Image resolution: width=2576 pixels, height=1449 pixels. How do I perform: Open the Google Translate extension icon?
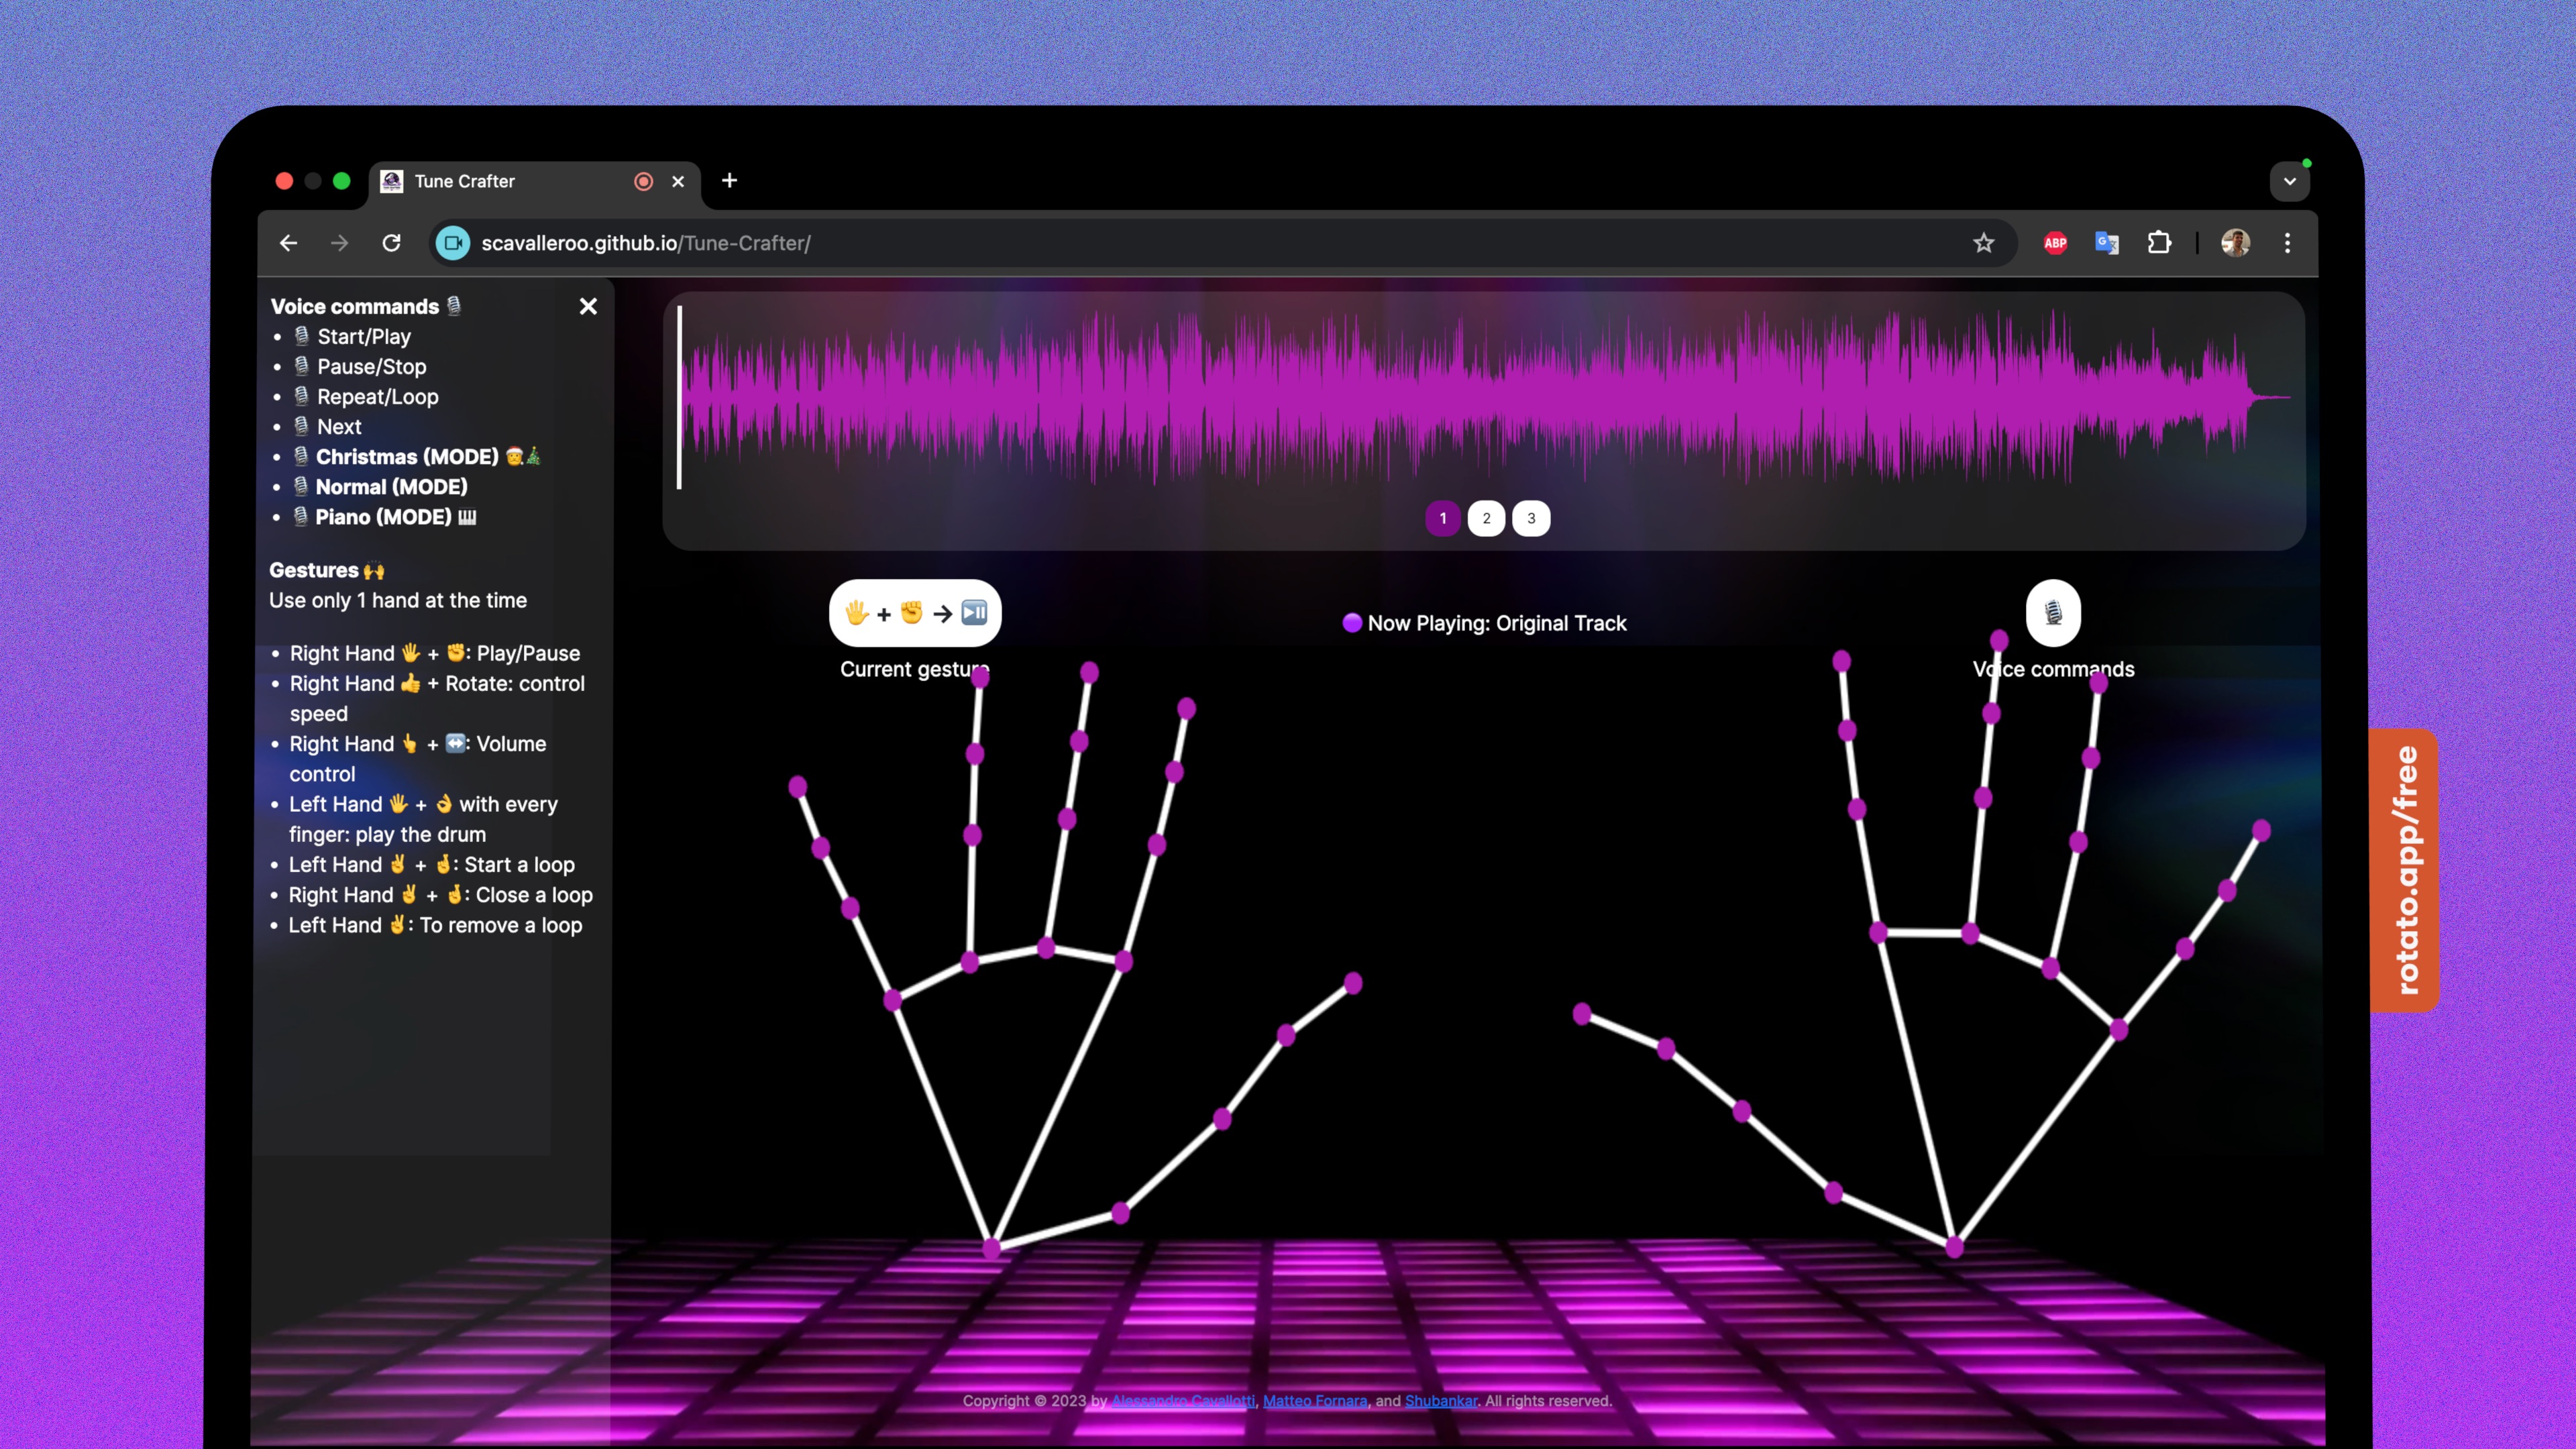(x=2107, y=243)
